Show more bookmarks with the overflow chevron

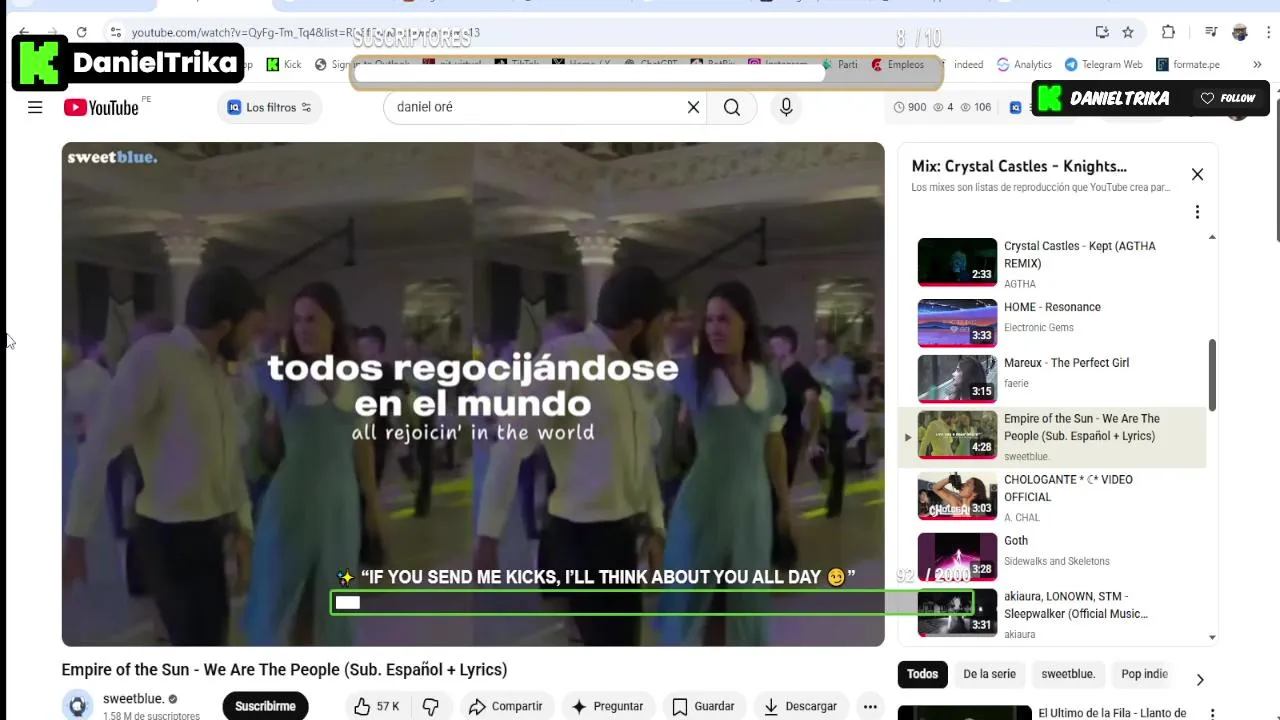pos(1257,64)
